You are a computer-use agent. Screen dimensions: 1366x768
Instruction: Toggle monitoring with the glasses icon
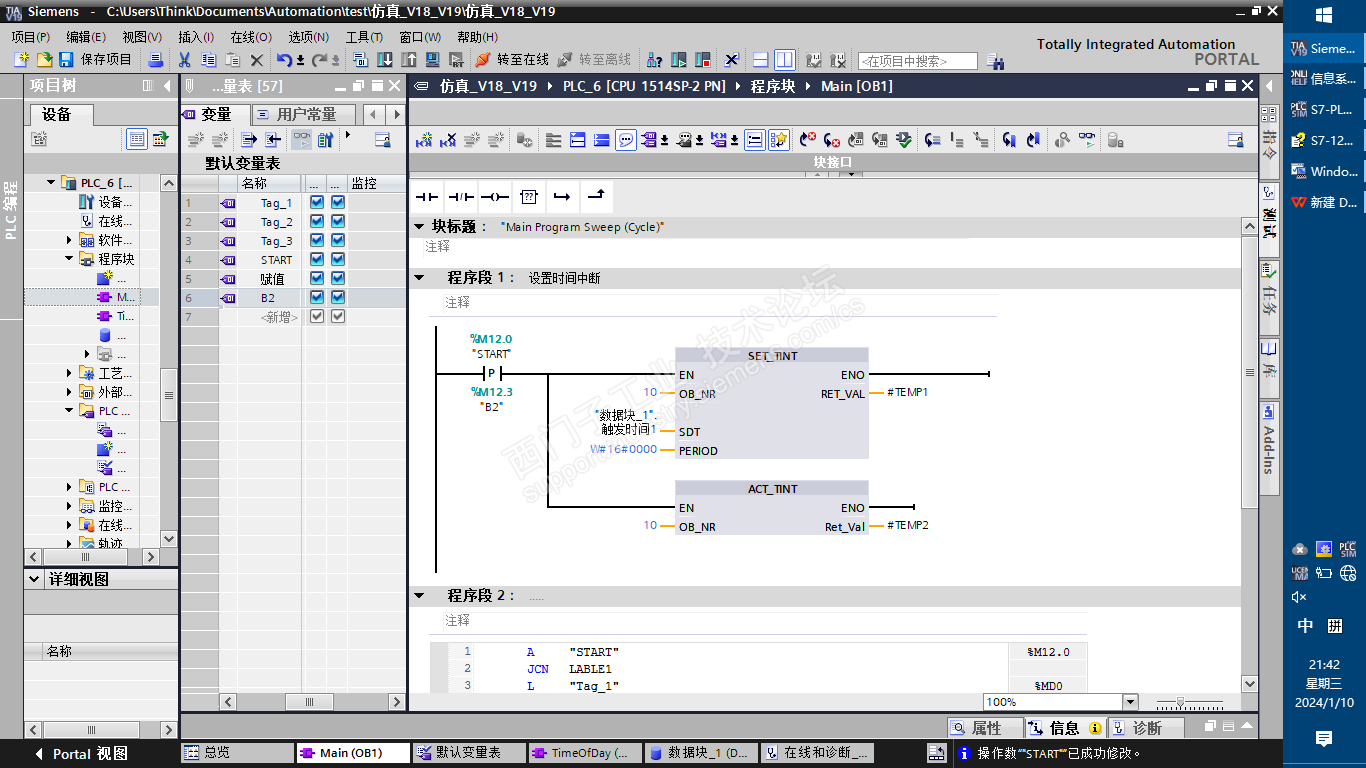[1087, 140]
